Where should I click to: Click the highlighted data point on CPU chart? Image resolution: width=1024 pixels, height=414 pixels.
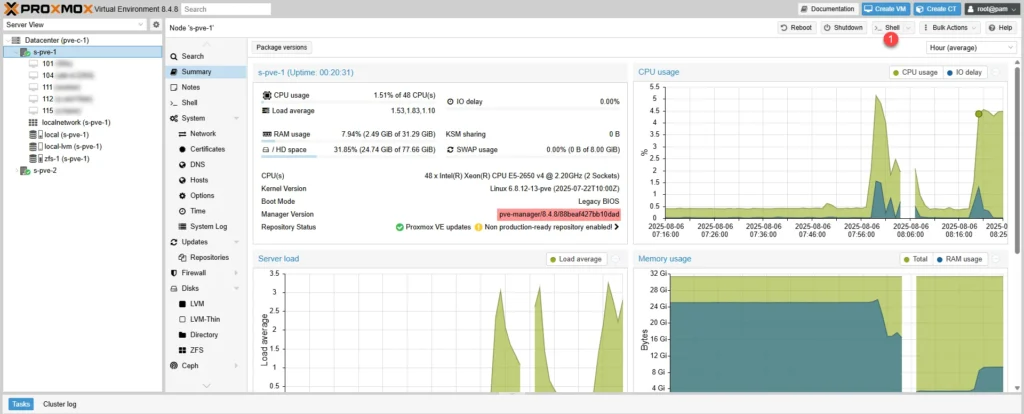(x=978, y=114)
